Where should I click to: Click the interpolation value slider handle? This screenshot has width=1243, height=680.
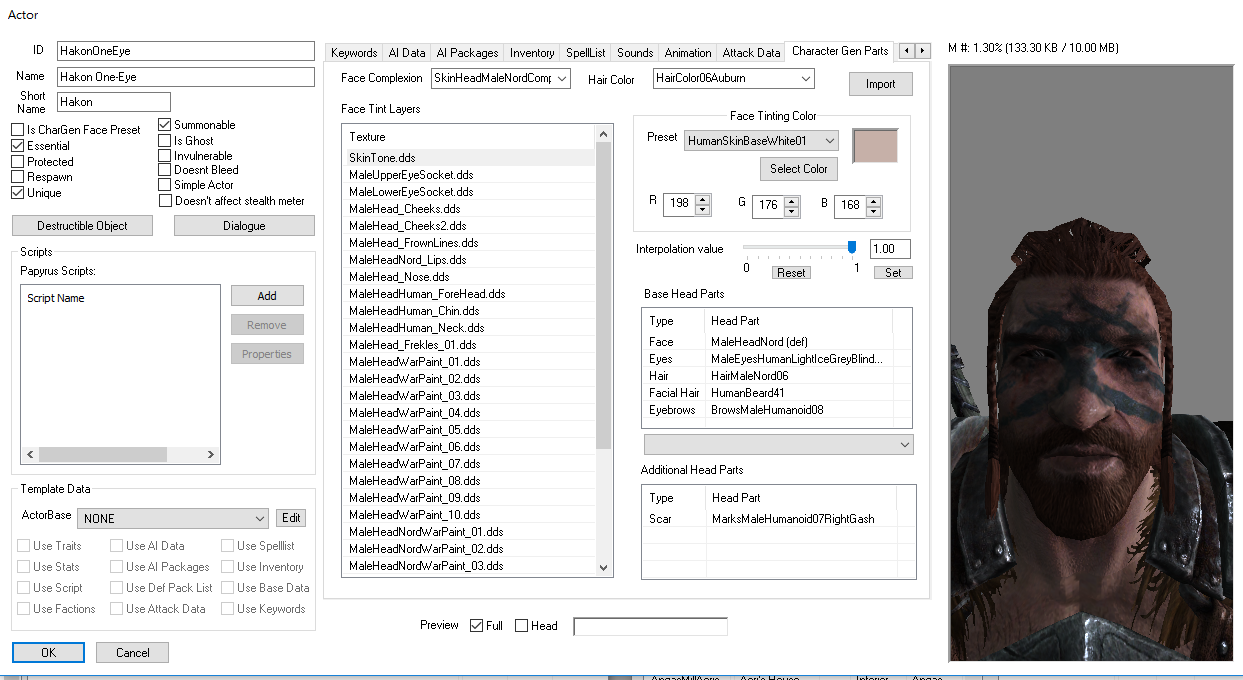[852, 247]
